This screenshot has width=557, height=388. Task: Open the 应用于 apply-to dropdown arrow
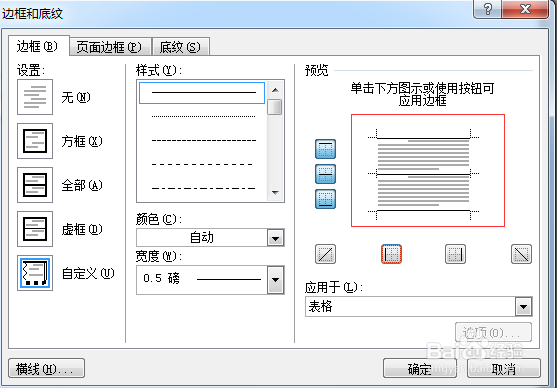524,306
